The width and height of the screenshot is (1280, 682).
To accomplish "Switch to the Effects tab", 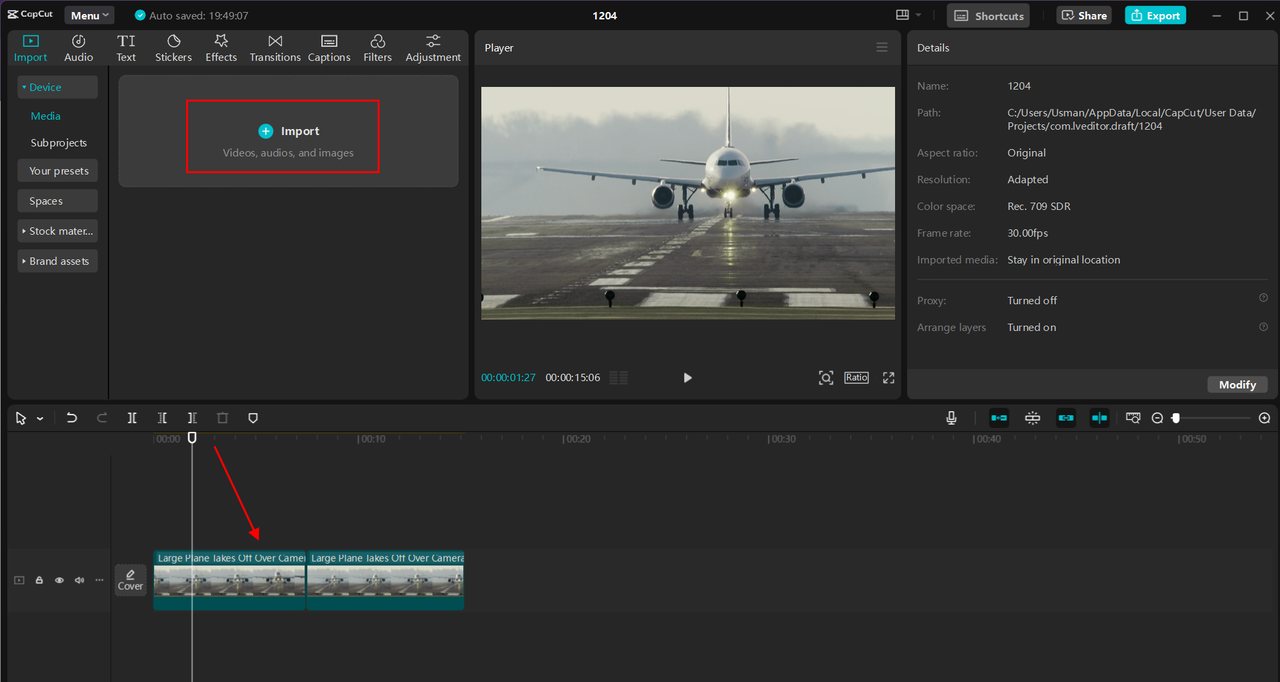I will tap(221, 48).
